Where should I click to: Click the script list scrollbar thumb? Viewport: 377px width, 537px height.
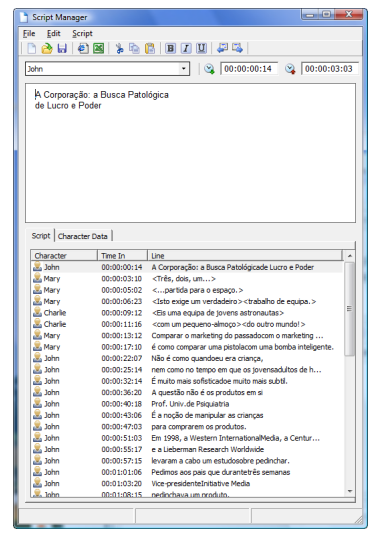(x=350, y=309)
